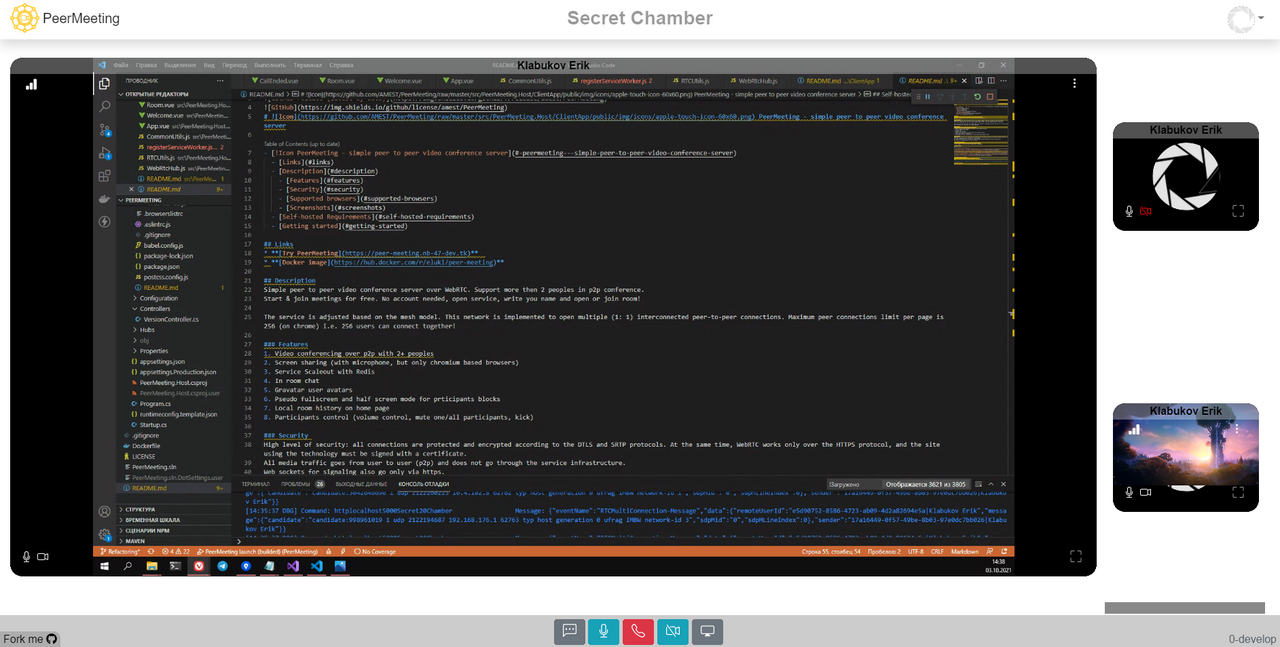
Task: Open the Файл menu in the shared VS Code
Action: coord(121,65)
